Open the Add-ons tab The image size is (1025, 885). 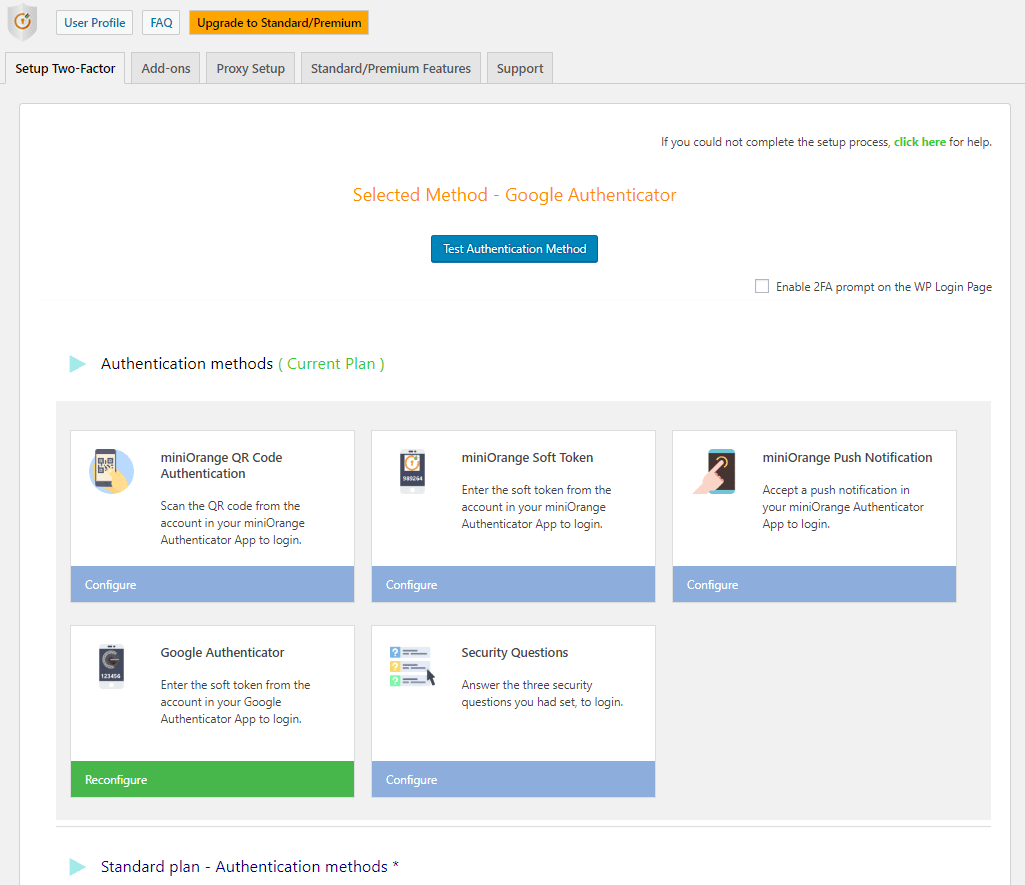[x=165, y=68]
